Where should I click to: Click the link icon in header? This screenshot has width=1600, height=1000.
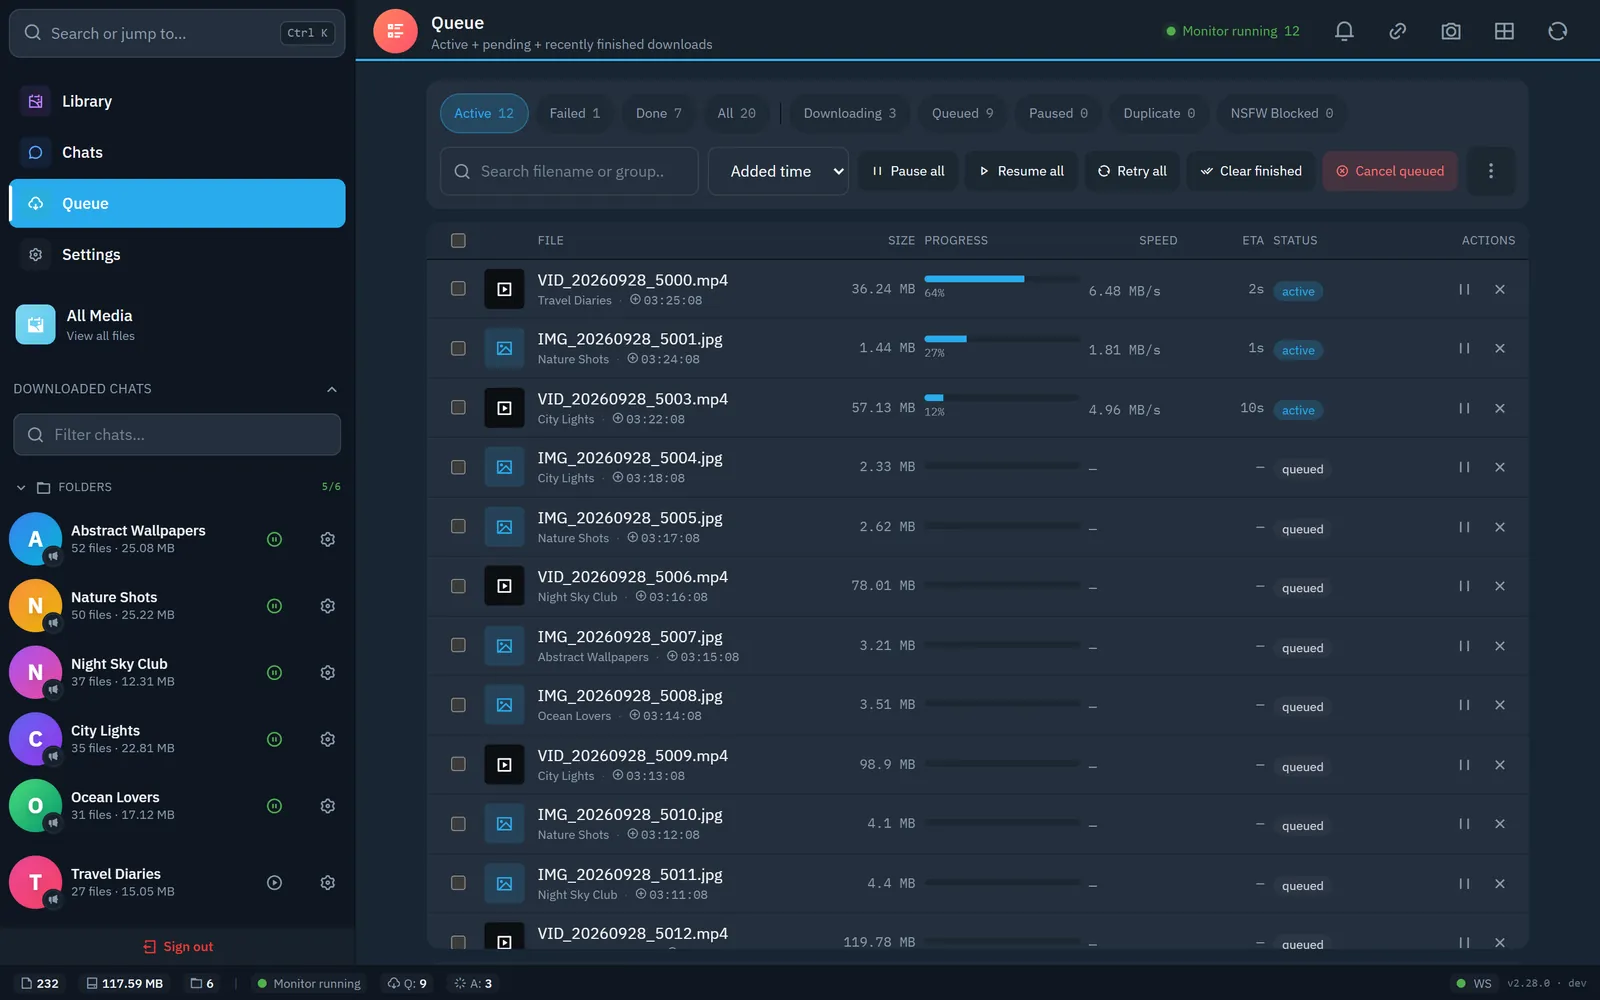[1398, 31]
